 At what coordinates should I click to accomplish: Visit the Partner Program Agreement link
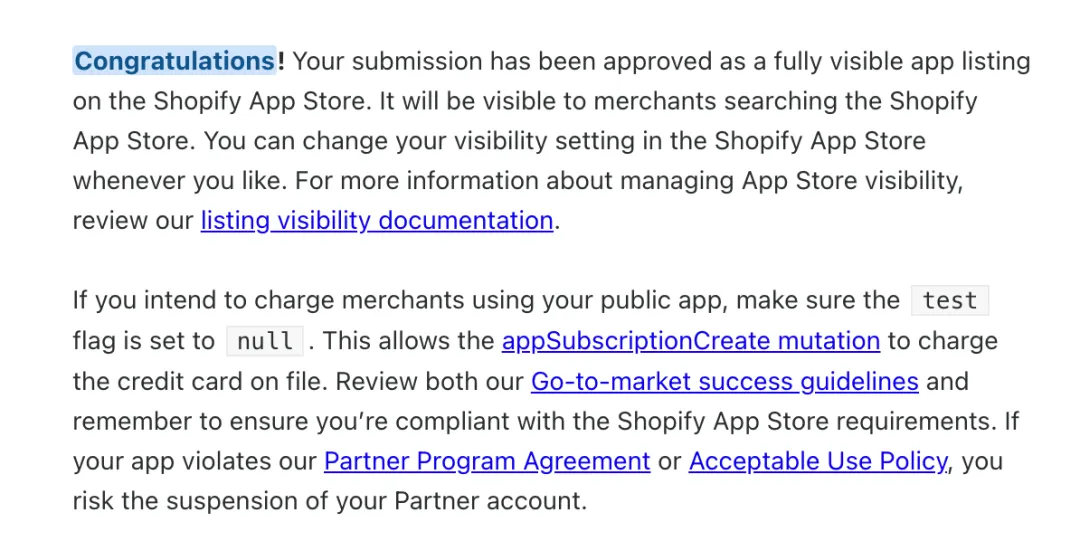pyautogui.click(x=487, y=461)
